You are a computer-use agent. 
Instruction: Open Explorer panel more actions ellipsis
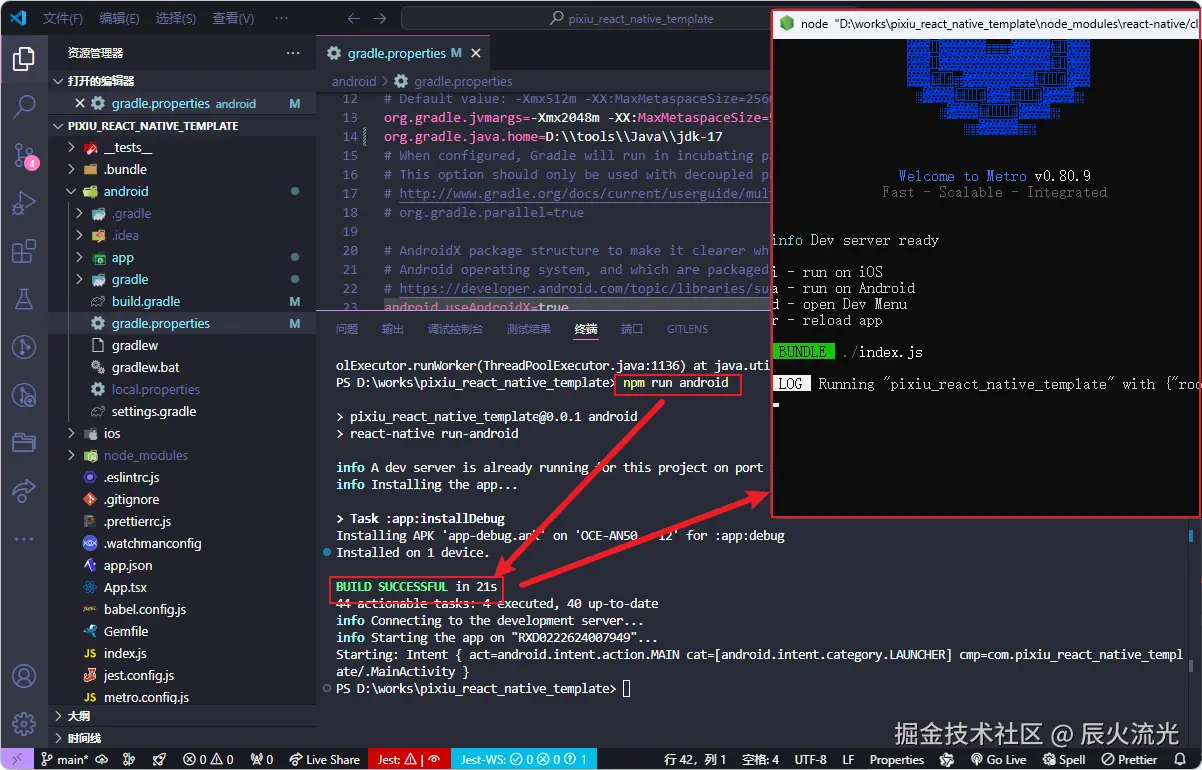tap(293, 53)
